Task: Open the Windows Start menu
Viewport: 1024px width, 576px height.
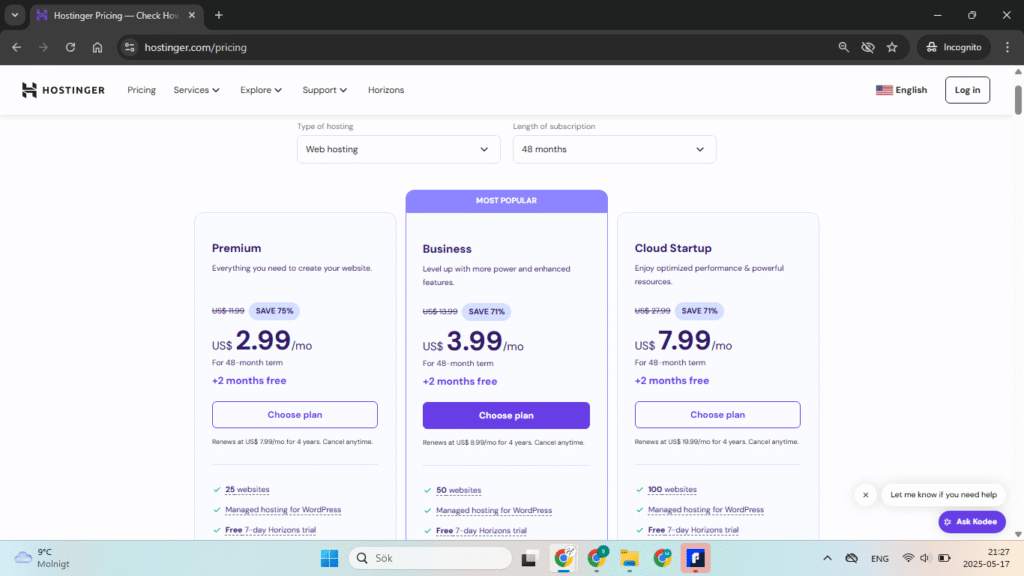Action: tap(329, 558)
